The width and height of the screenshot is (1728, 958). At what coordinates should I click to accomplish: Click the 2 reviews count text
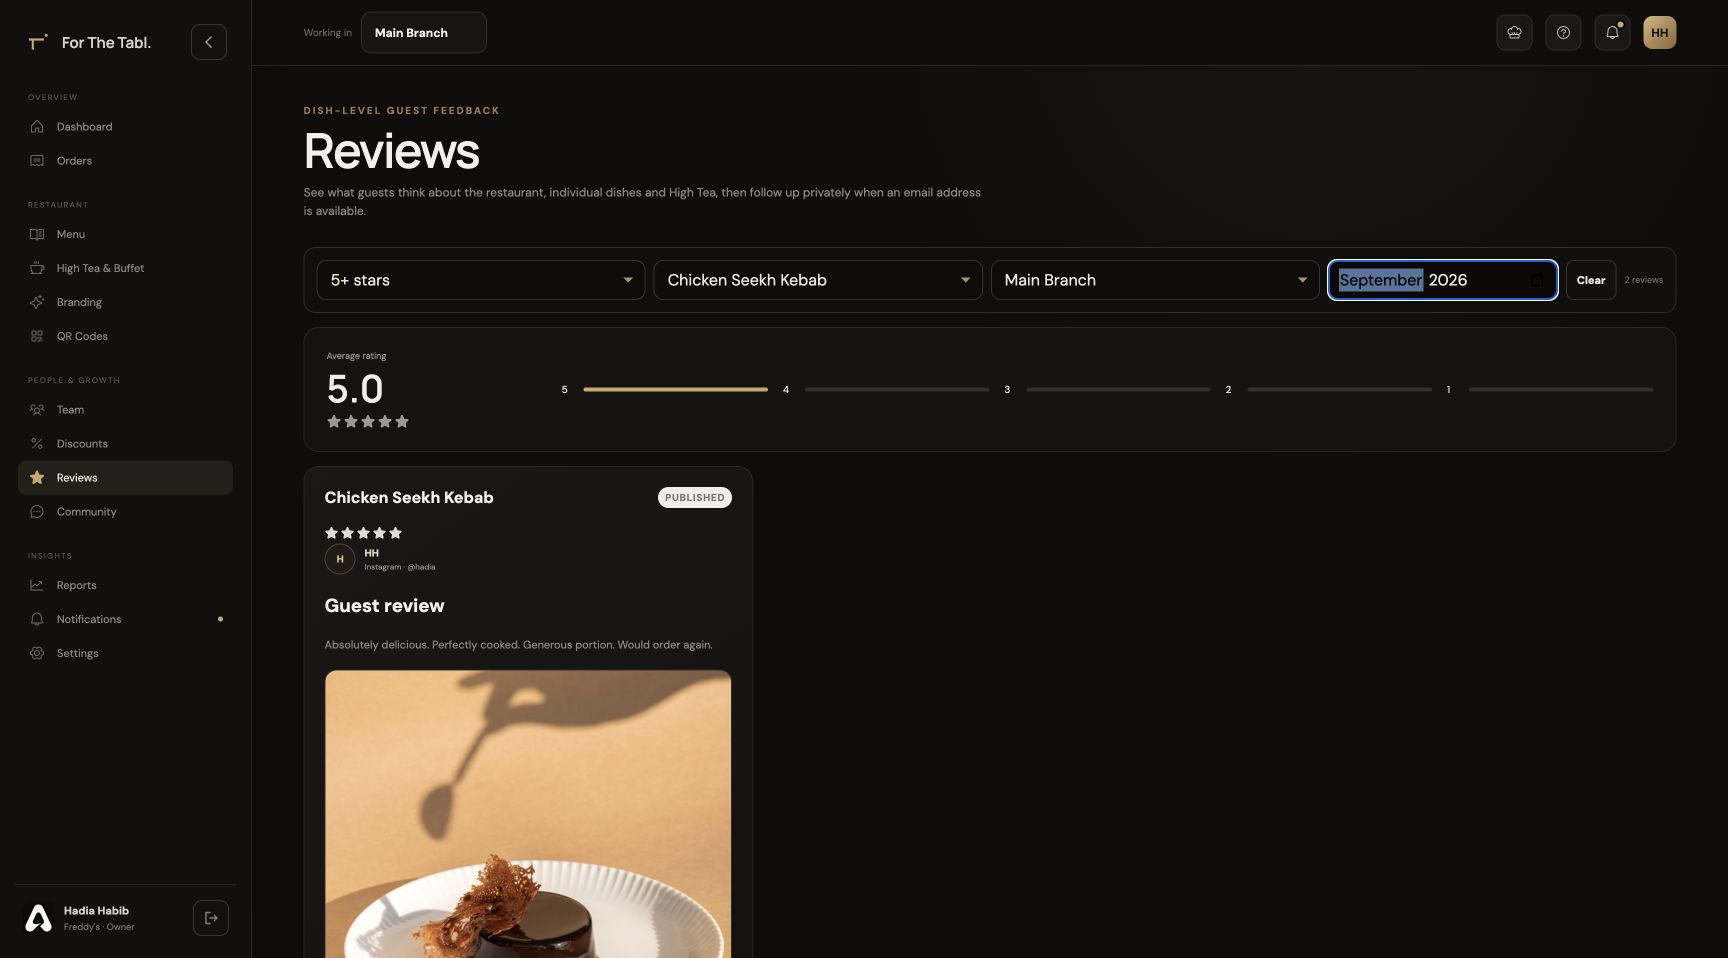coord(1643,280)
